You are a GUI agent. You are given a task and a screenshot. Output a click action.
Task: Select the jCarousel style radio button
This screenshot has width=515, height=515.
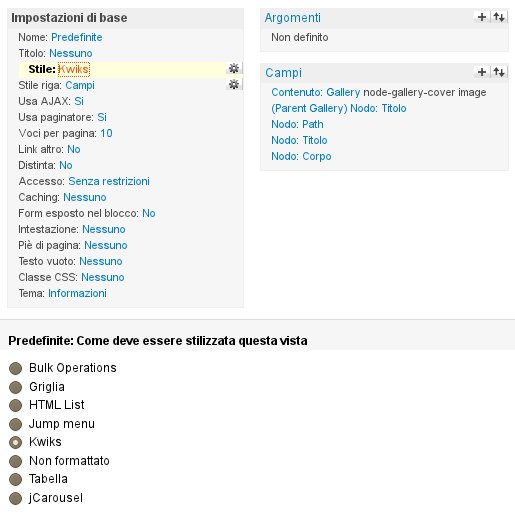pos(15,499)
